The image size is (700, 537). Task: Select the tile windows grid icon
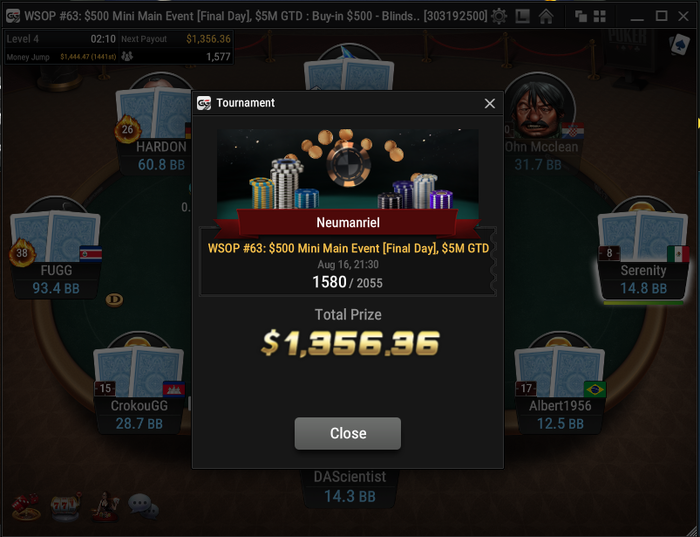click(600, 17)
